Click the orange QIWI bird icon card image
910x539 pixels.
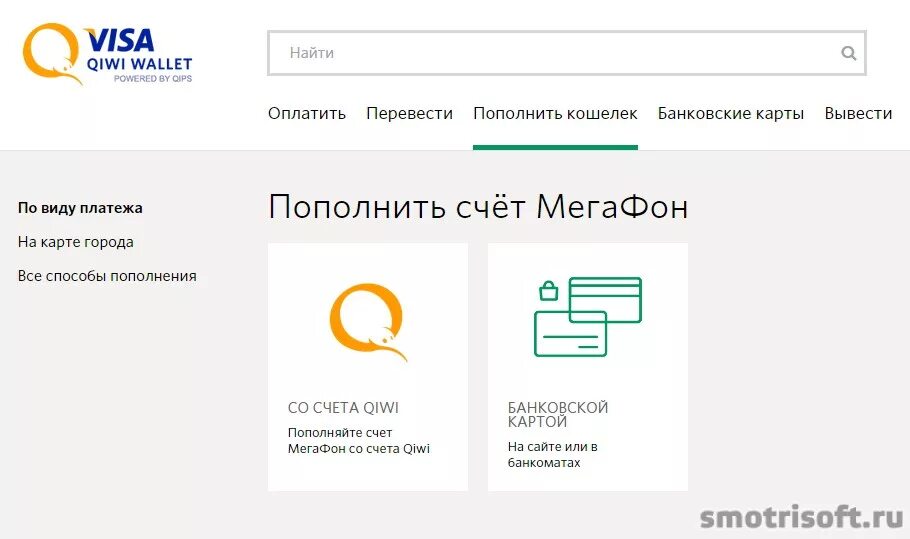(368, 321)
